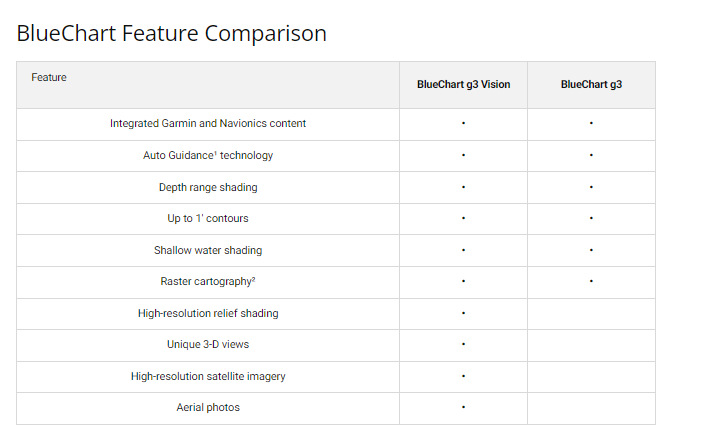This screenshot has height=438, width=711.
Task: Select High-resolution relief shading text
Action: click(x=208, y=313)
